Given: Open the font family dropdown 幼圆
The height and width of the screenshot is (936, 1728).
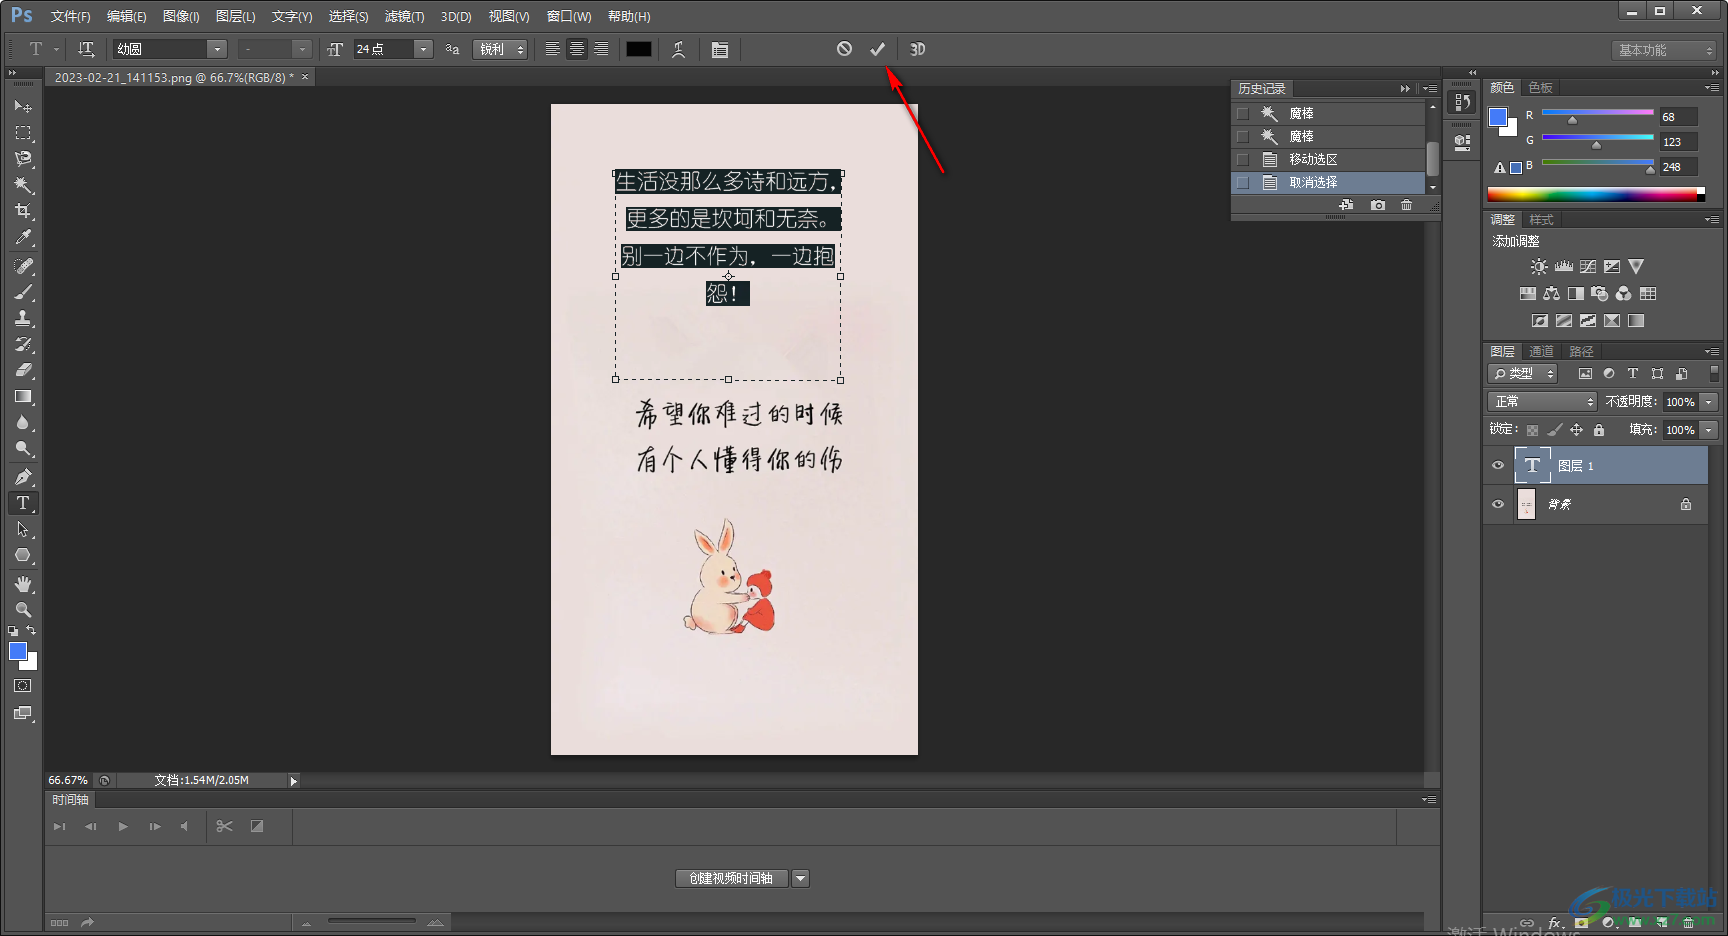Looking at the screenshot, I should (x=216, y=49).
